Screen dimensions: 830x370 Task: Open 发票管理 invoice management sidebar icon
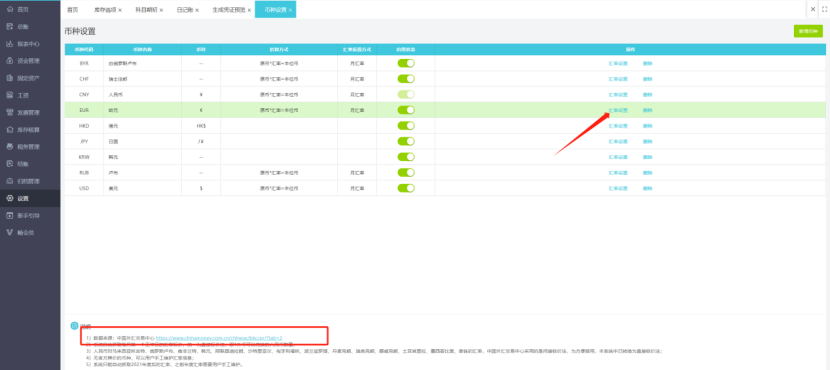pyautogui.click(x=10, y=112)
